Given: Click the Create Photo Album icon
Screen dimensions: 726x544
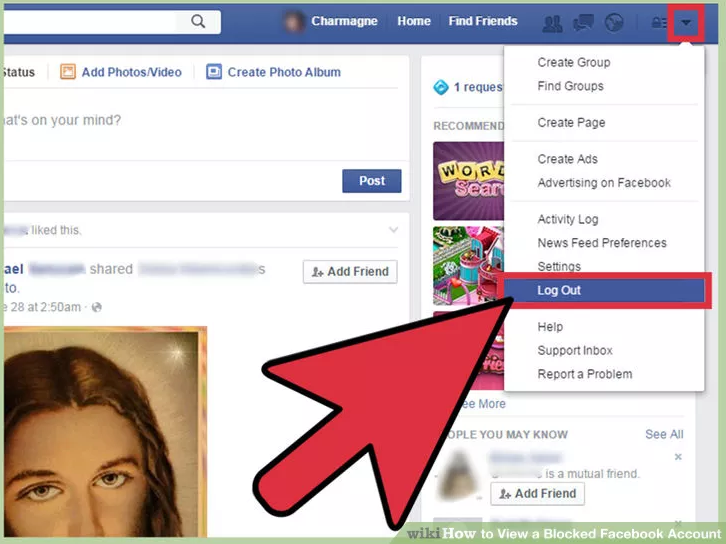Looking at the screenshot, I should pyautogui.click(x=213, y=72).
